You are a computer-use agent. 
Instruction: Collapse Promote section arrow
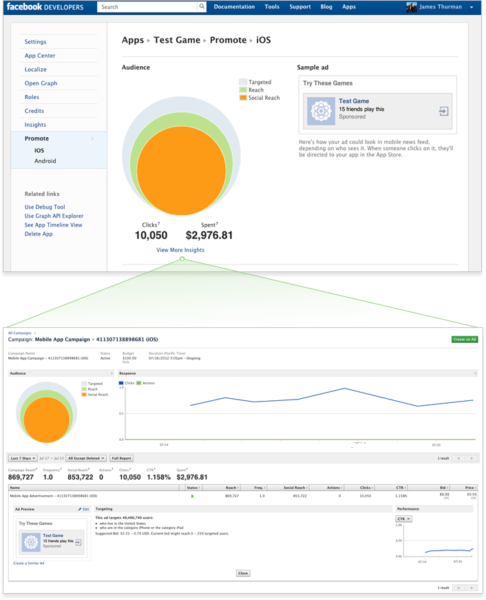coord(92,138)
